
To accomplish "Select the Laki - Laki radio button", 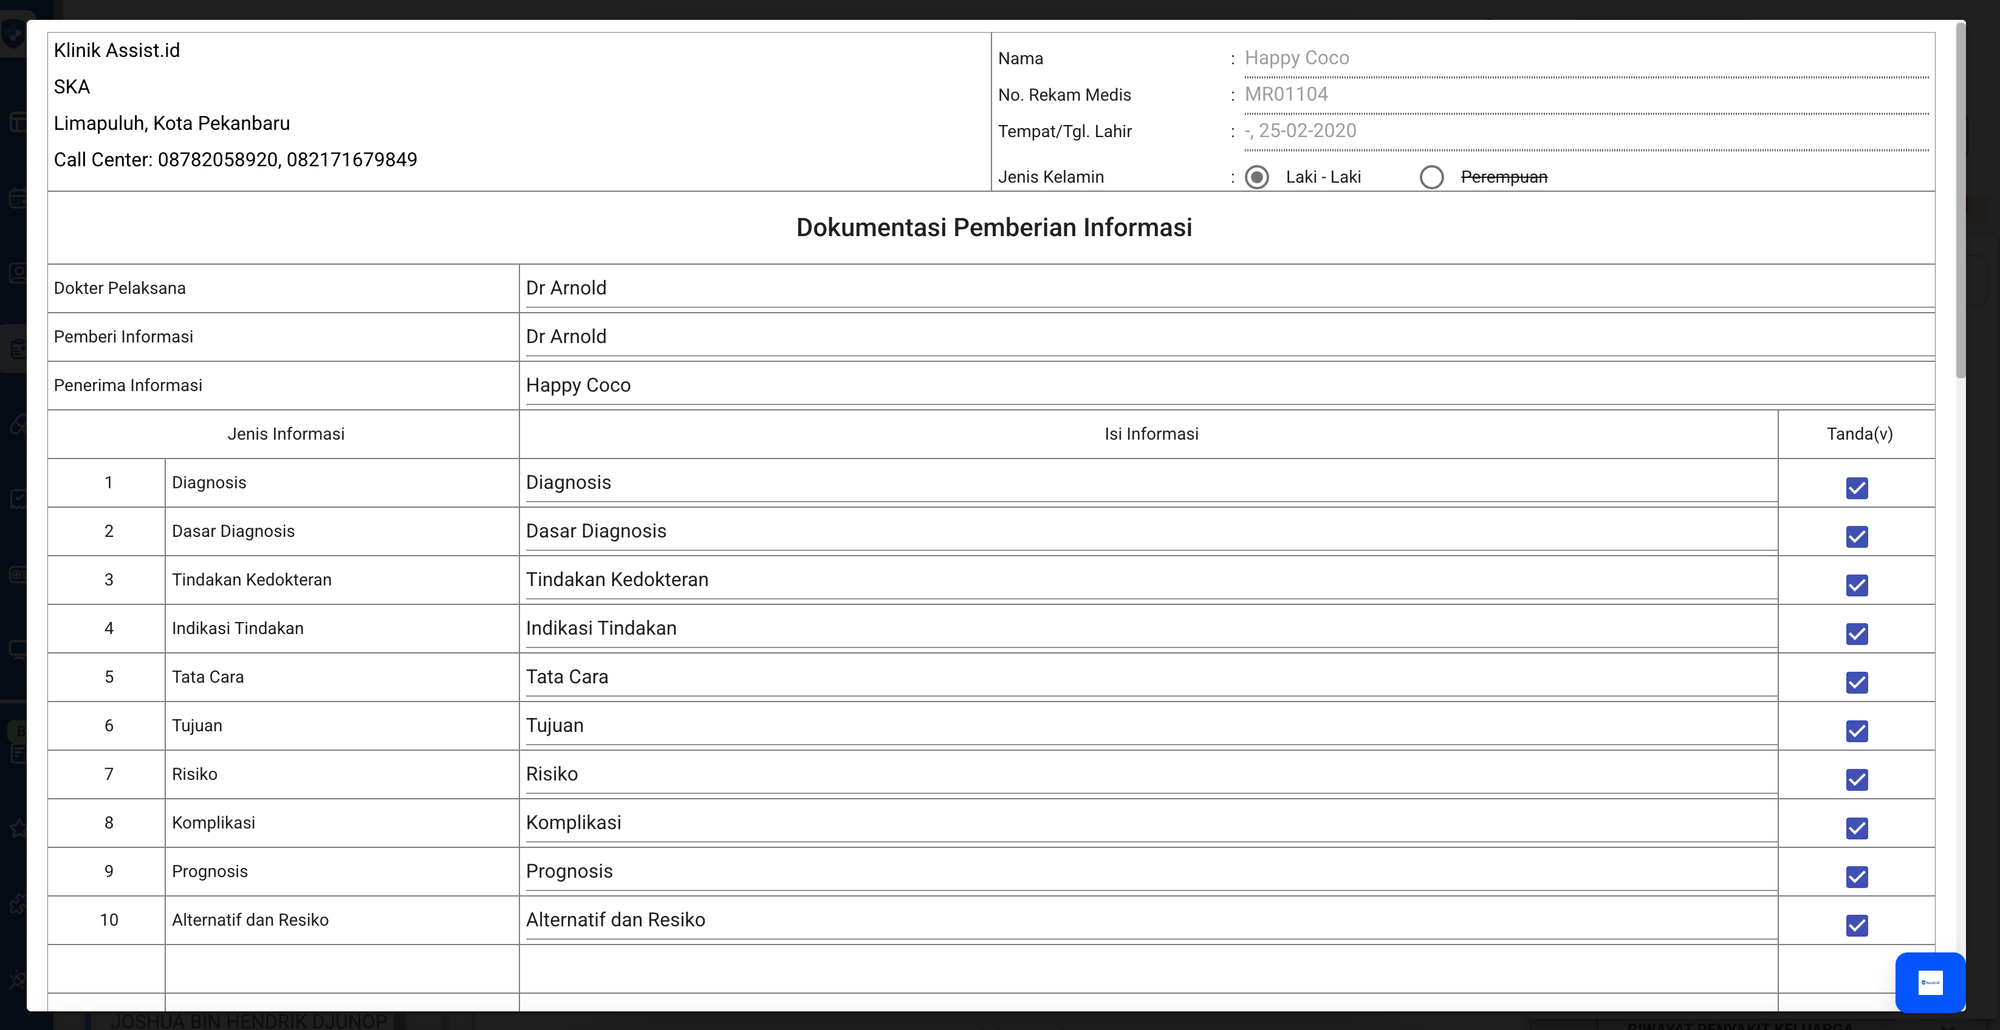I will point(1257,177).
